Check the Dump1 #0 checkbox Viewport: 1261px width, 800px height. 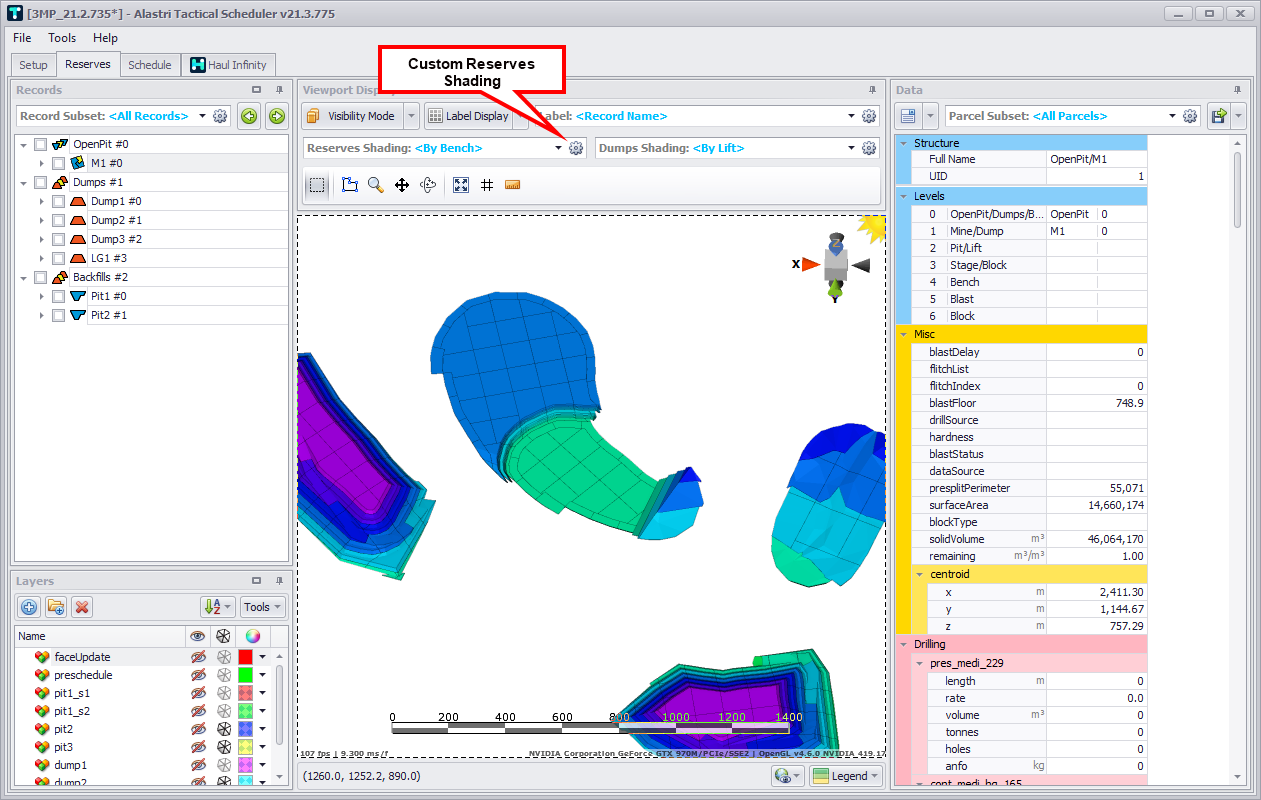[x=58, y=201]
